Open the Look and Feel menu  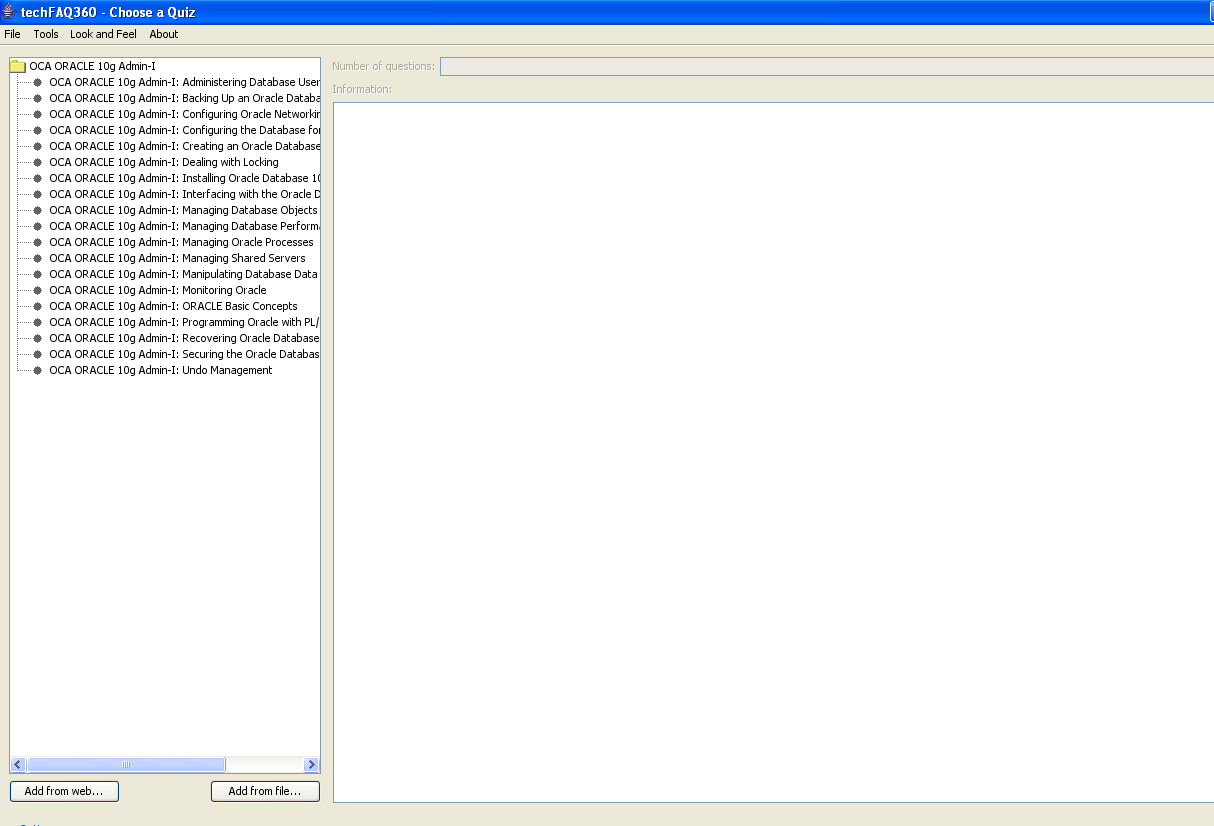(x=103, y=34)
